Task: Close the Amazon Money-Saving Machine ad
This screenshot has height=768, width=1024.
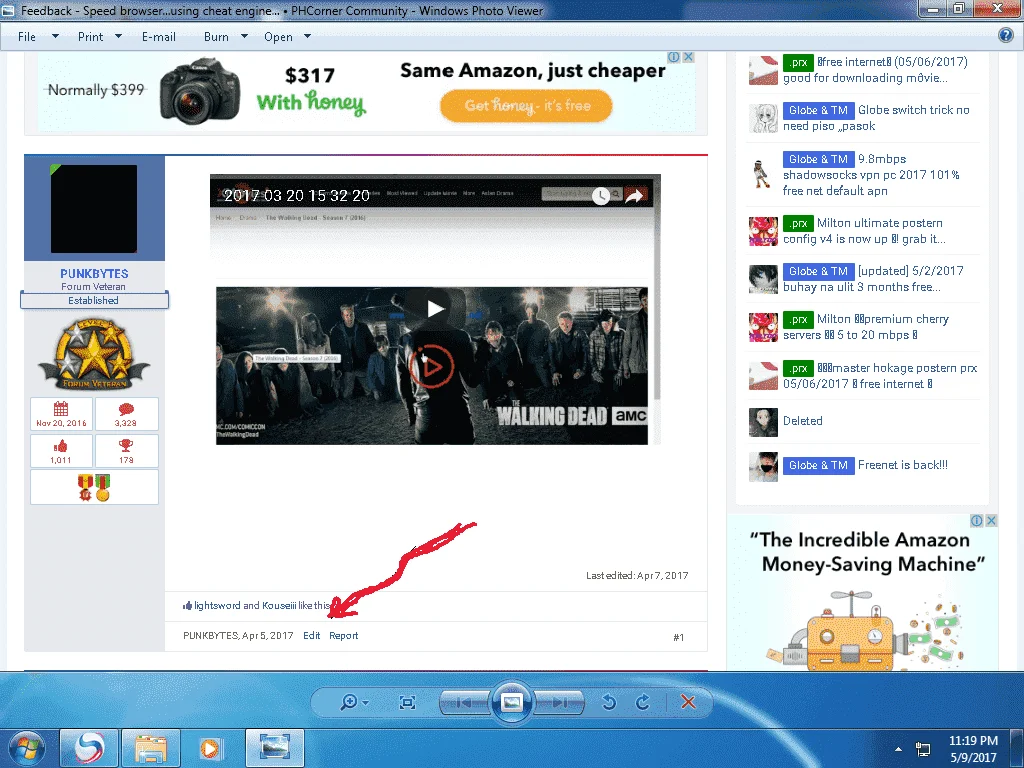Action: [x=991, y=520]
